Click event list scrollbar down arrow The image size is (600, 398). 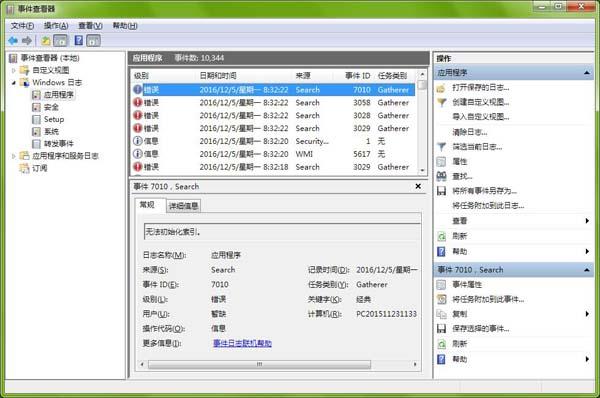coord(422,170)
